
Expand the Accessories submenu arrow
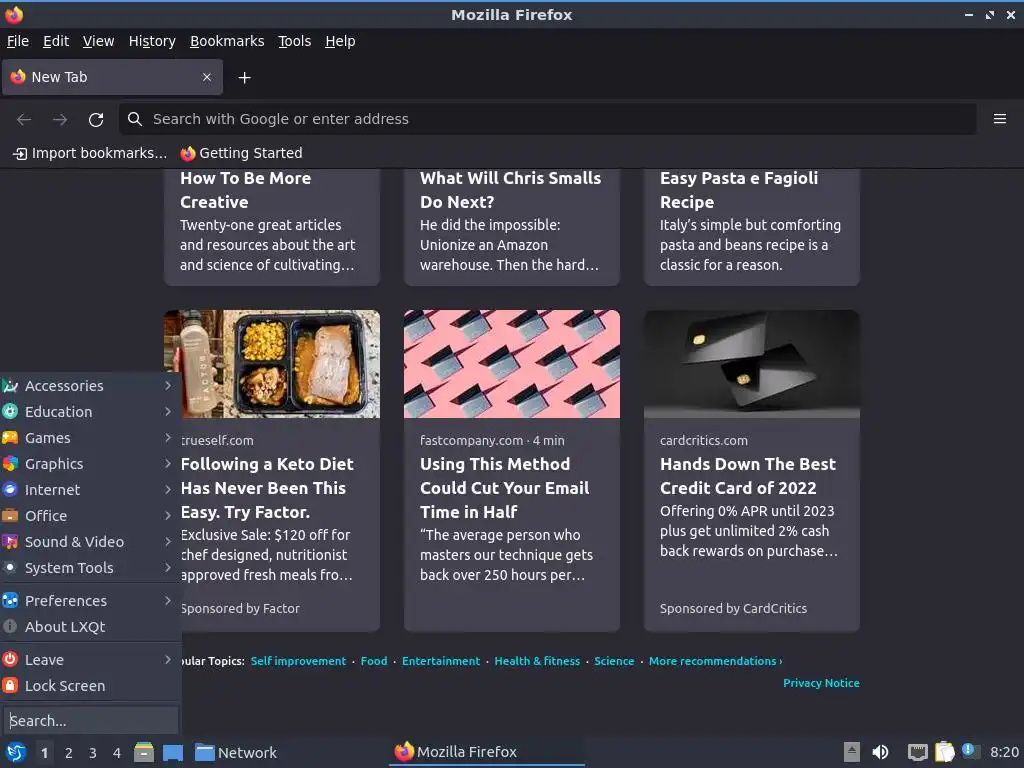(x=168, y=385)
